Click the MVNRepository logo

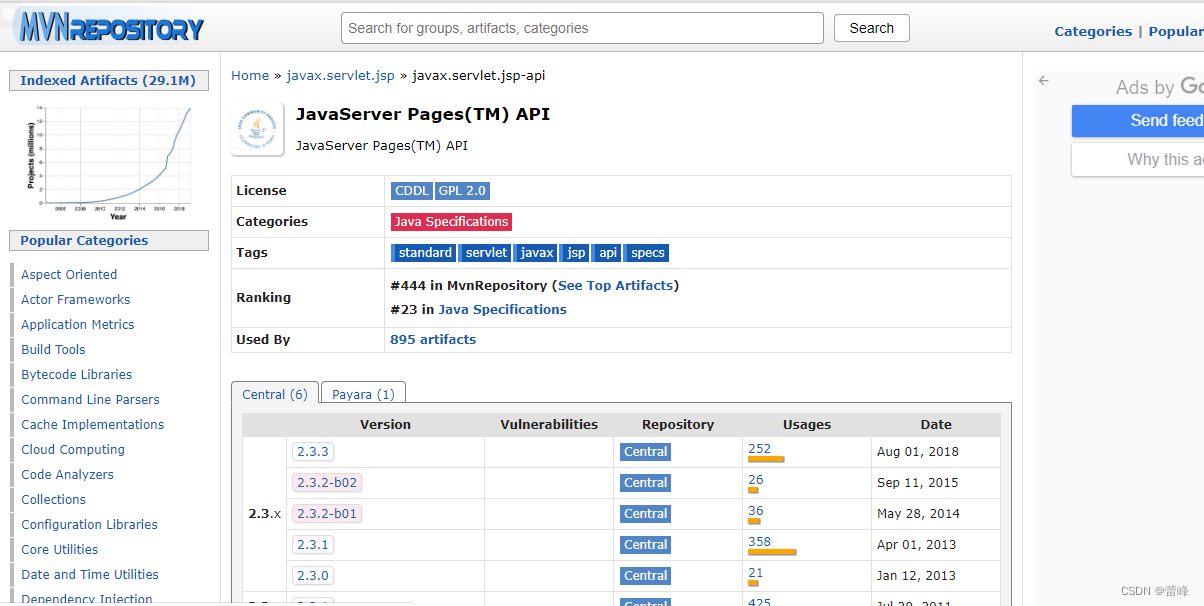tap(110, 27)
